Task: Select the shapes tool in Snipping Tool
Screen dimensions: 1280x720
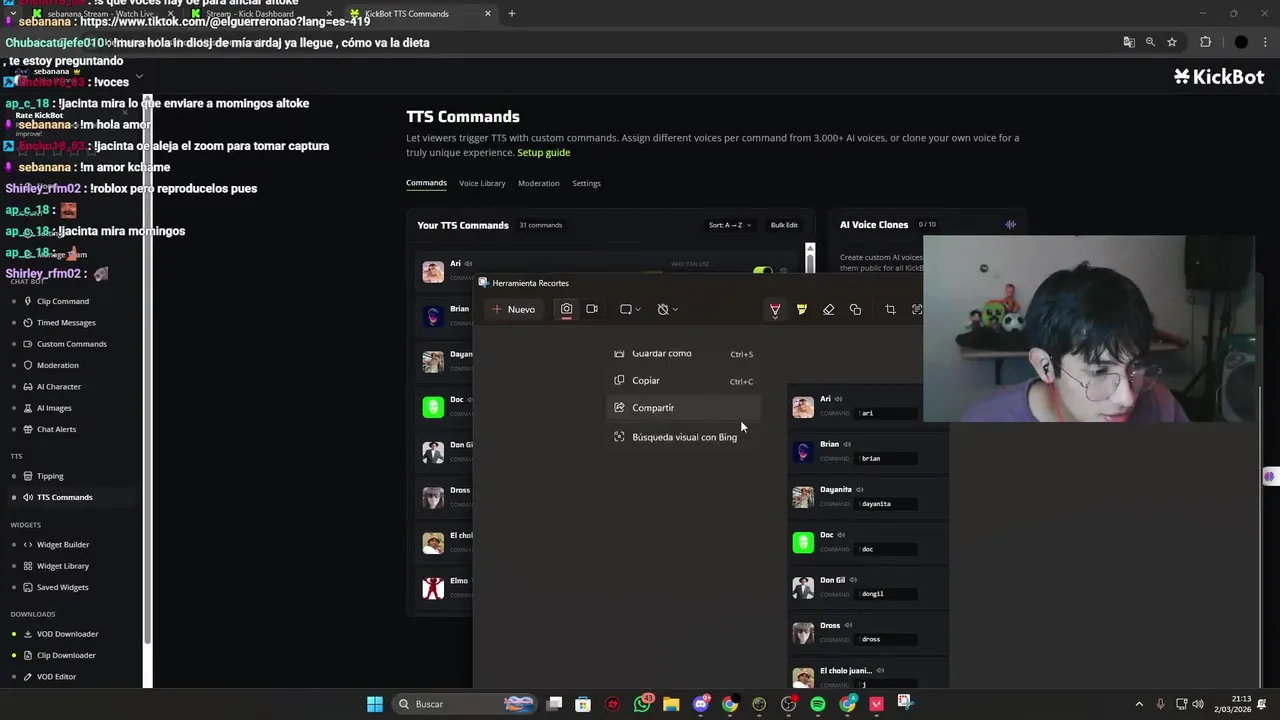Action: coord(855,310)
